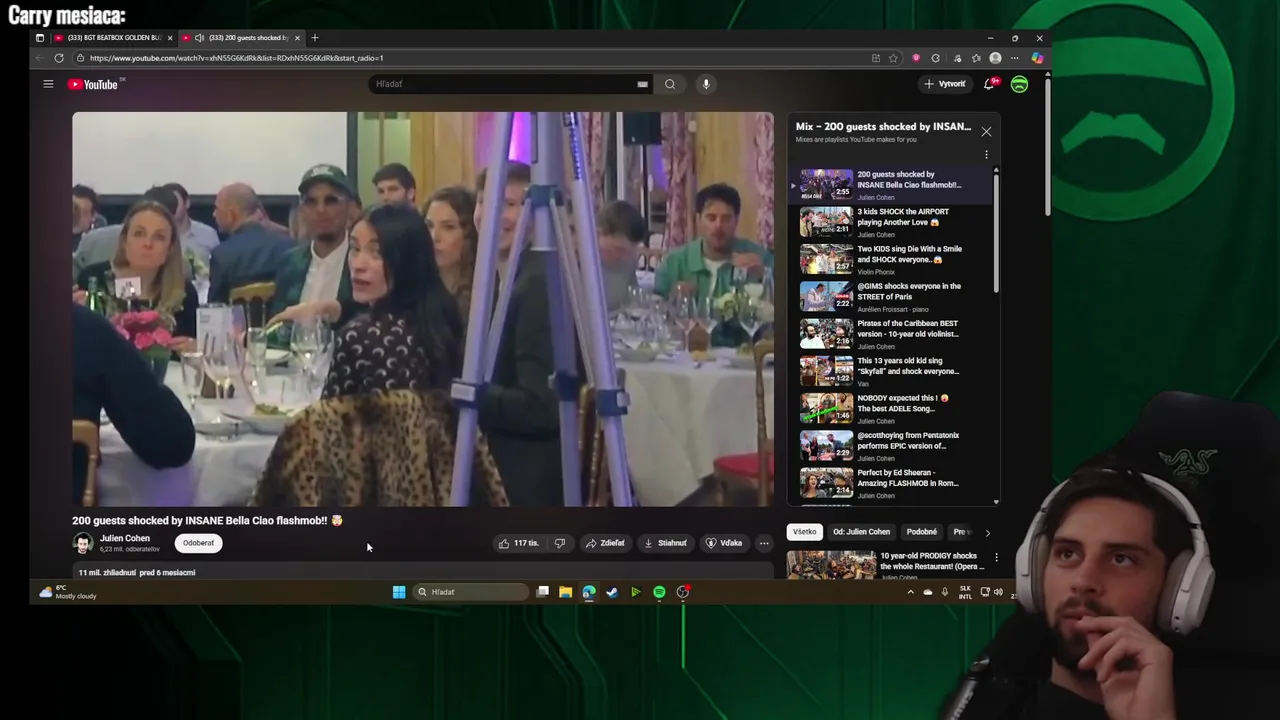Open Julien Cohen channel name link
1280x720 pixels.
click(x=125, y=538)
